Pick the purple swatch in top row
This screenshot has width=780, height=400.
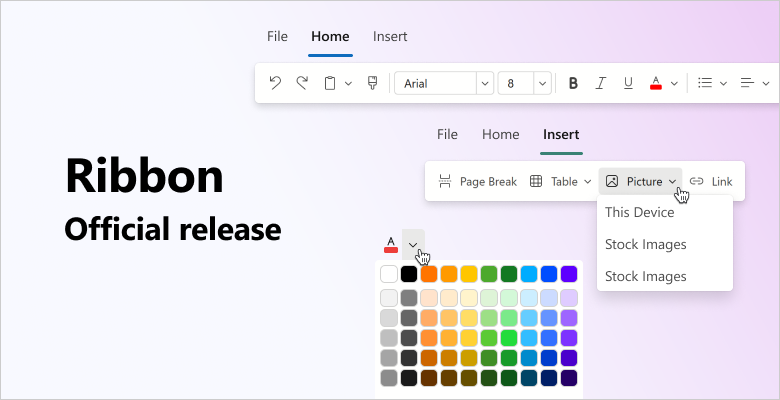pyautogui.click(x=569, y=274)
